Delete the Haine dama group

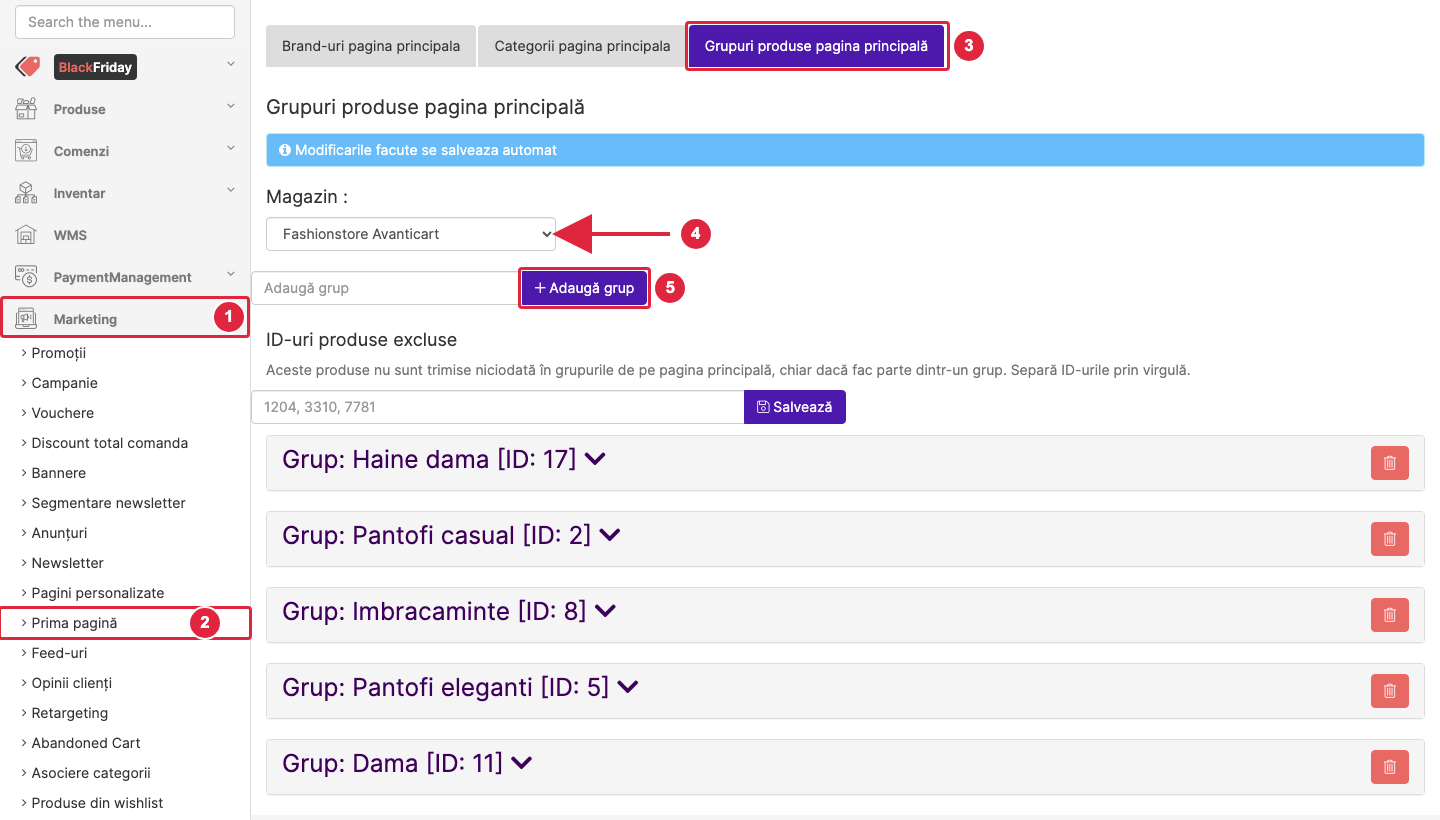1390,463
